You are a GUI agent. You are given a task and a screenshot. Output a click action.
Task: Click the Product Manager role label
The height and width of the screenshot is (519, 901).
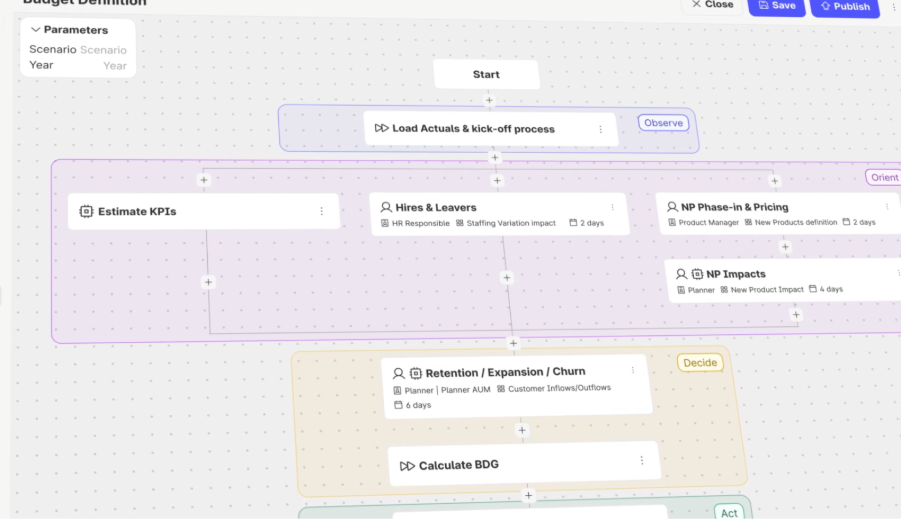tap(709, 222)
